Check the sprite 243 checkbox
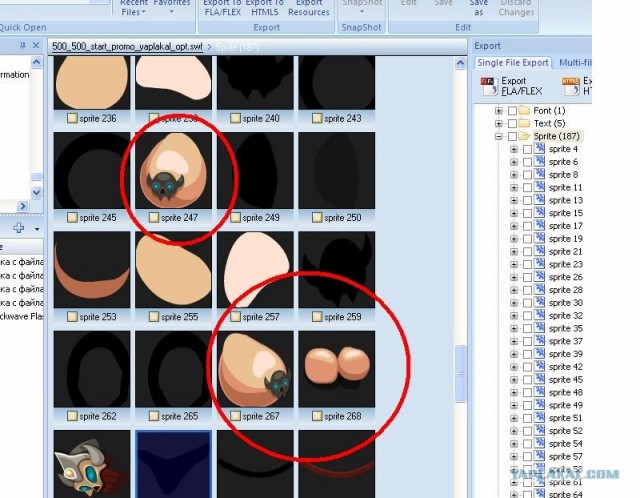This screenshot has width=640, height=498. [317, 118]
